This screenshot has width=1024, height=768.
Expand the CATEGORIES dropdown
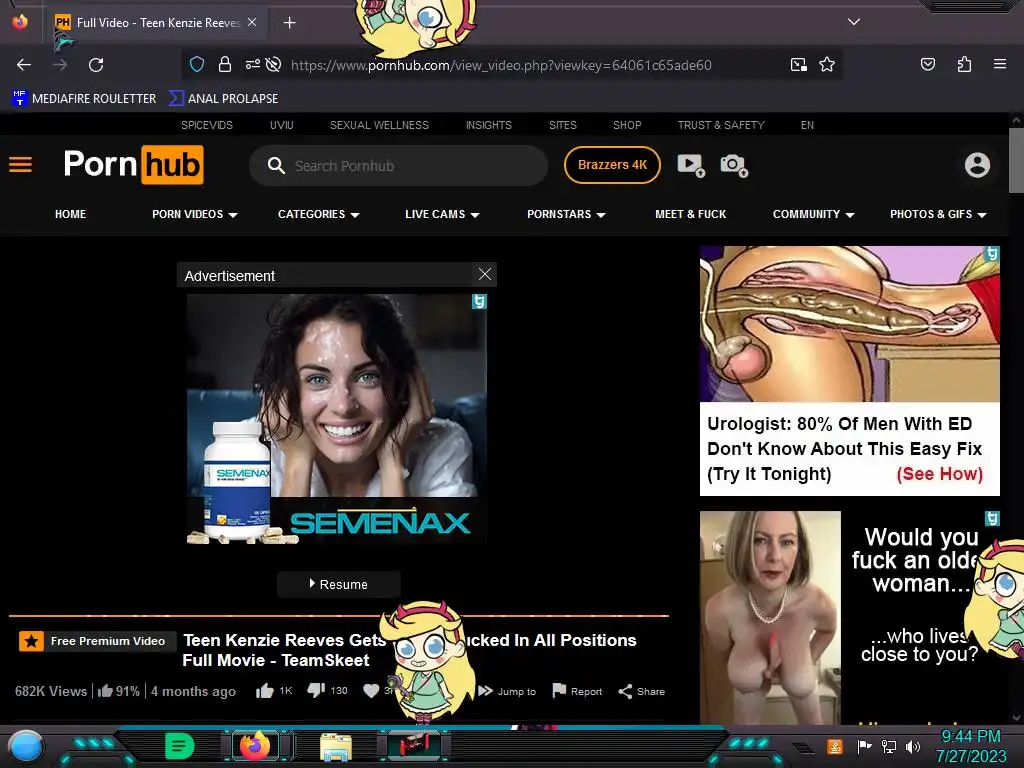tap(319, 214)
